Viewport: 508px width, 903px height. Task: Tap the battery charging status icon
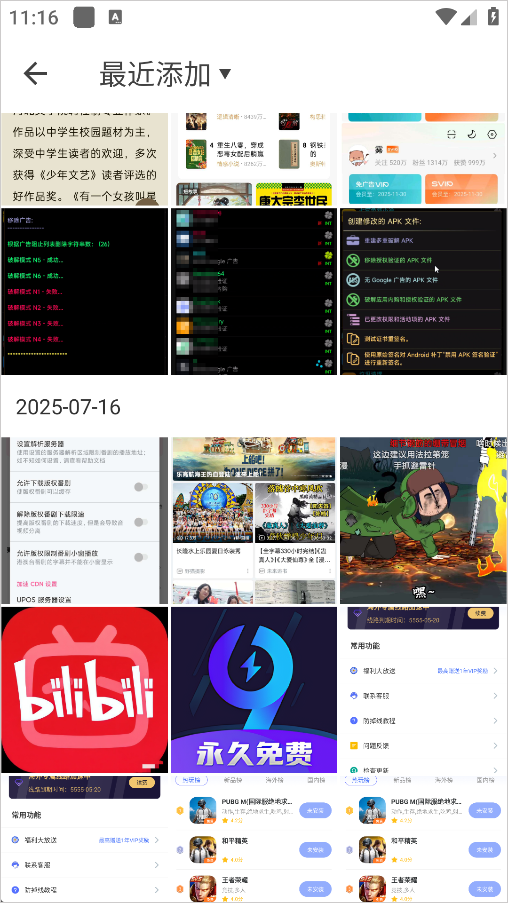[493, 16]
